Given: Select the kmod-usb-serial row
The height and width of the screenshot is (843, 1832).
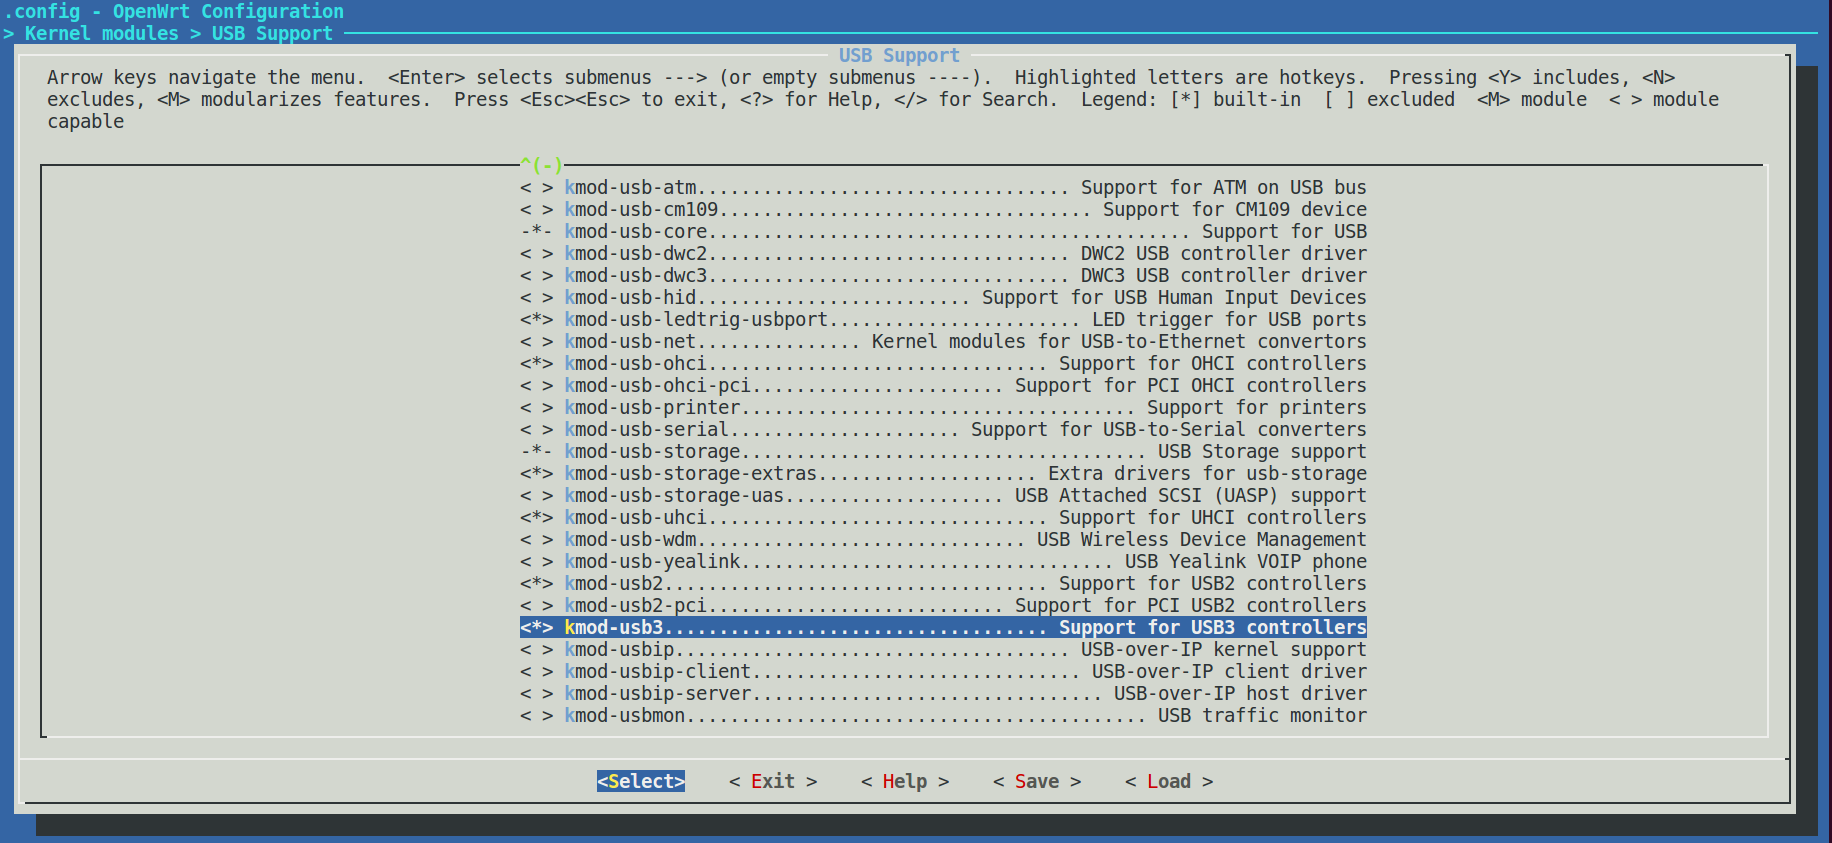Looking at the screenshot, I should point(943,430).
